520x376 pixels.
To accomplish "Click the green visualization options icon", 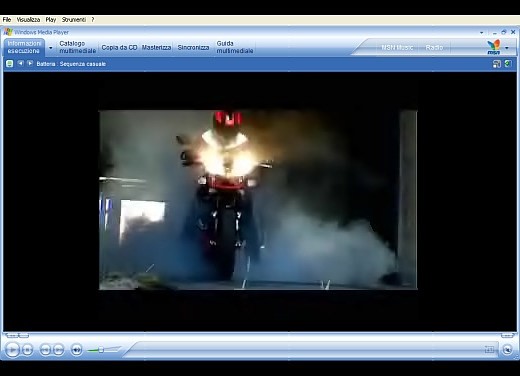I will click(10, 63).
